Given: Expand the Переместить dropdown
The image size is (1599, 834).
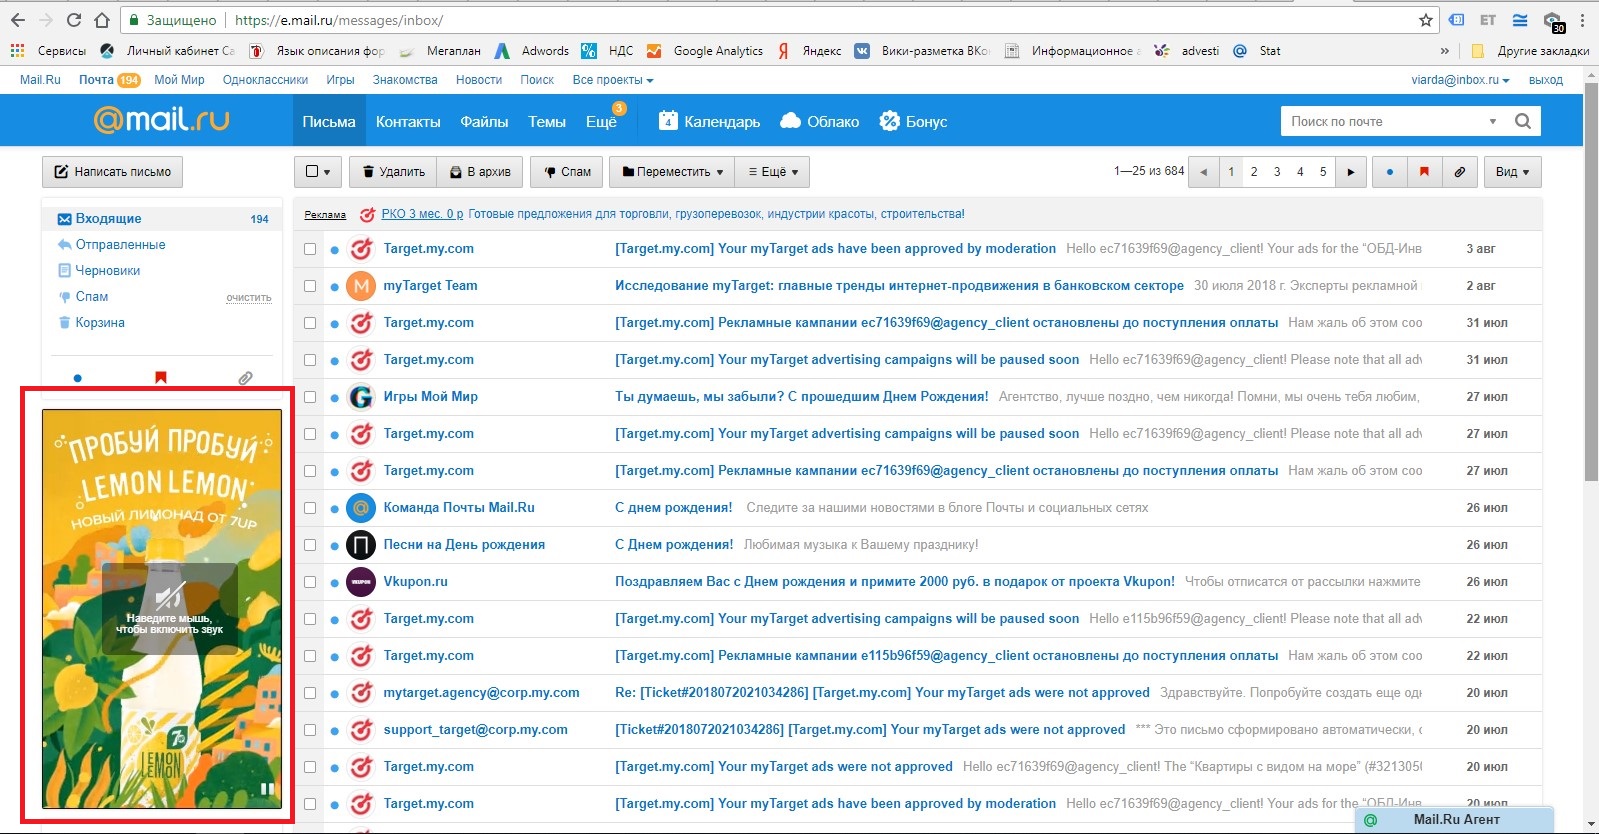Looking at the screenshot, I should click(672, 172).
